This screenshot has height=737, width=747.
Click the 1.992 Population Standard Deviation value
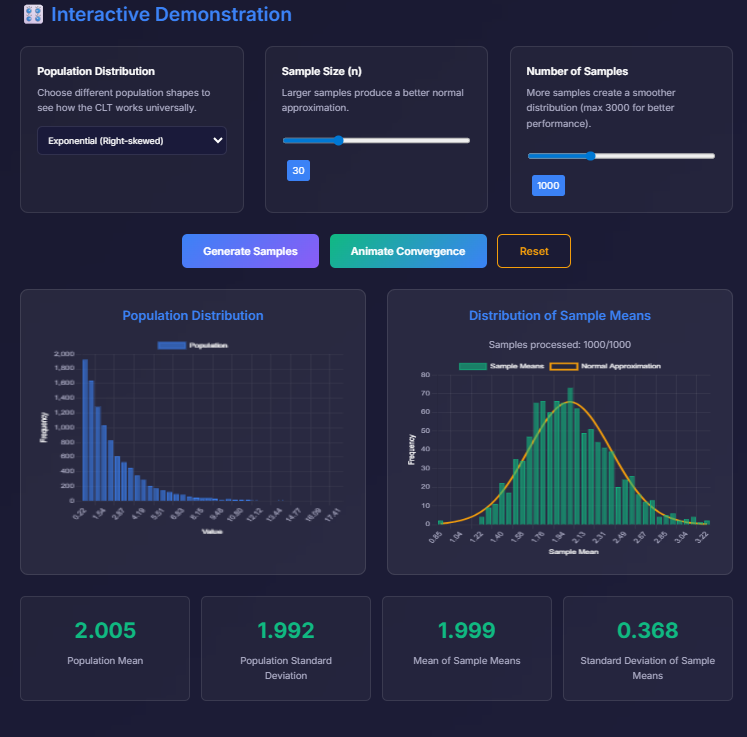[x=286, y=630]
